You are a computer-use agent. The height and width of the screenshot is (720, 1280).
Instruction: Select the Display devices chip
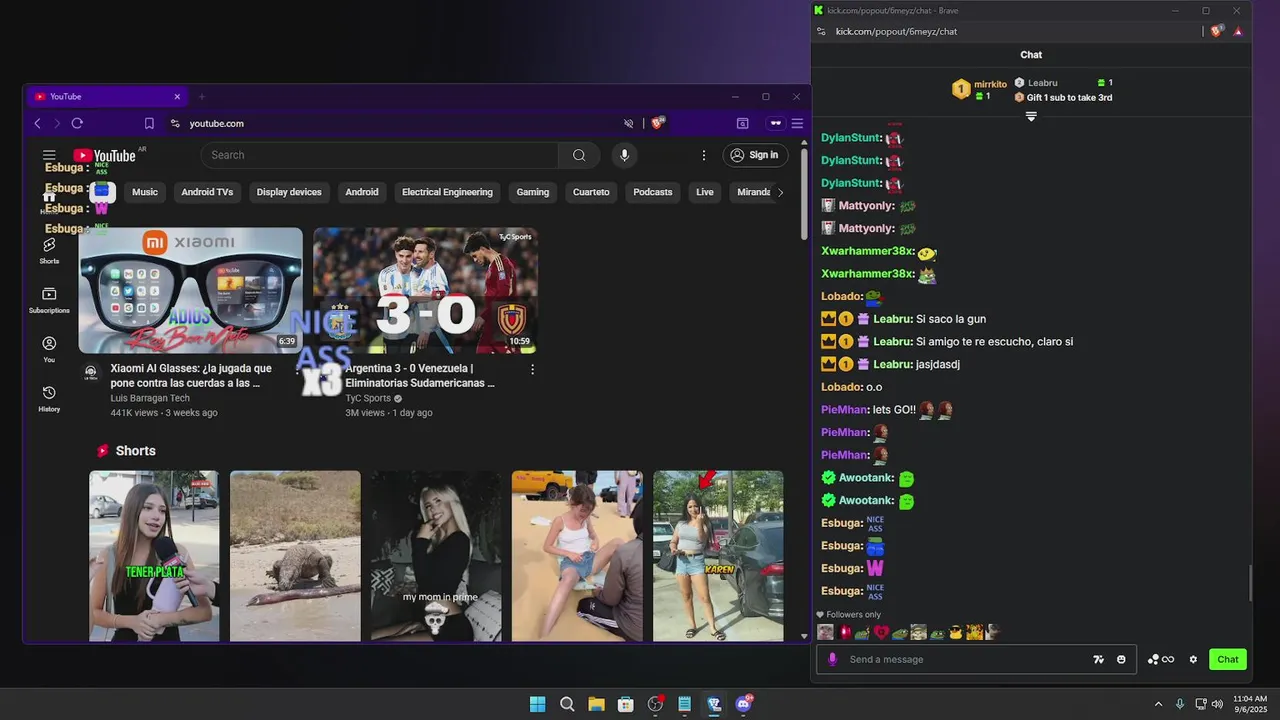[289, 192]
